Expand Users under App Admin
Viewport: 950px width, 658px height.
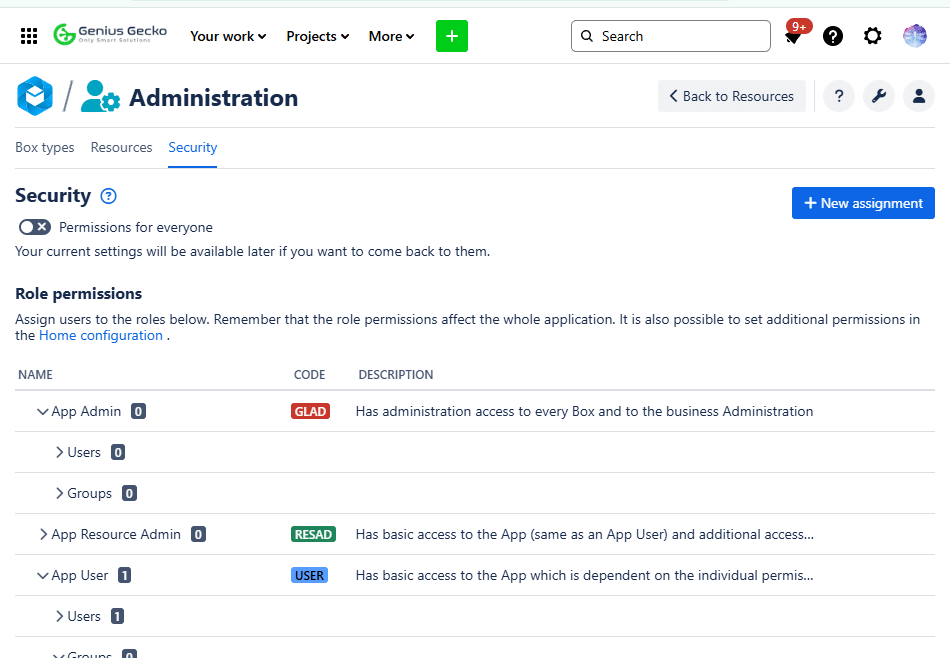click(x=60, y=452)
